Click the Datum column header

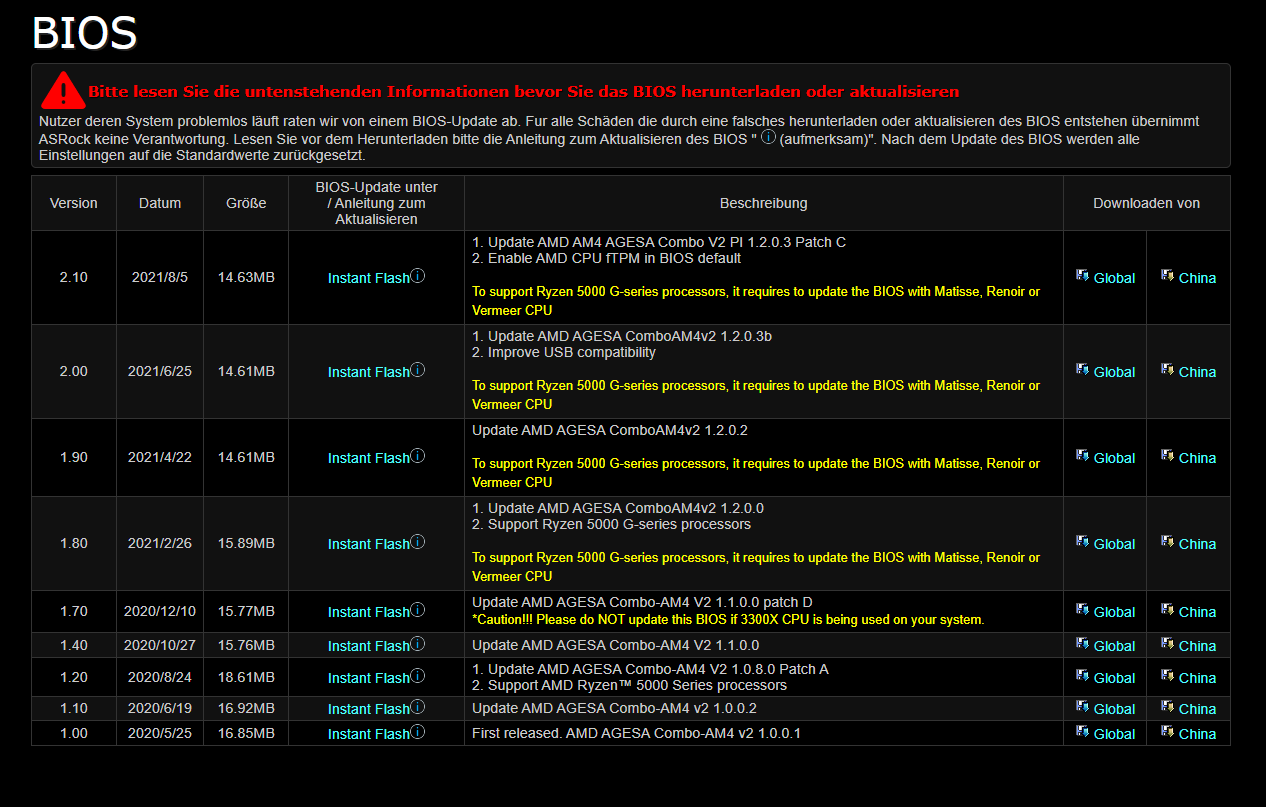click(160, 203)
